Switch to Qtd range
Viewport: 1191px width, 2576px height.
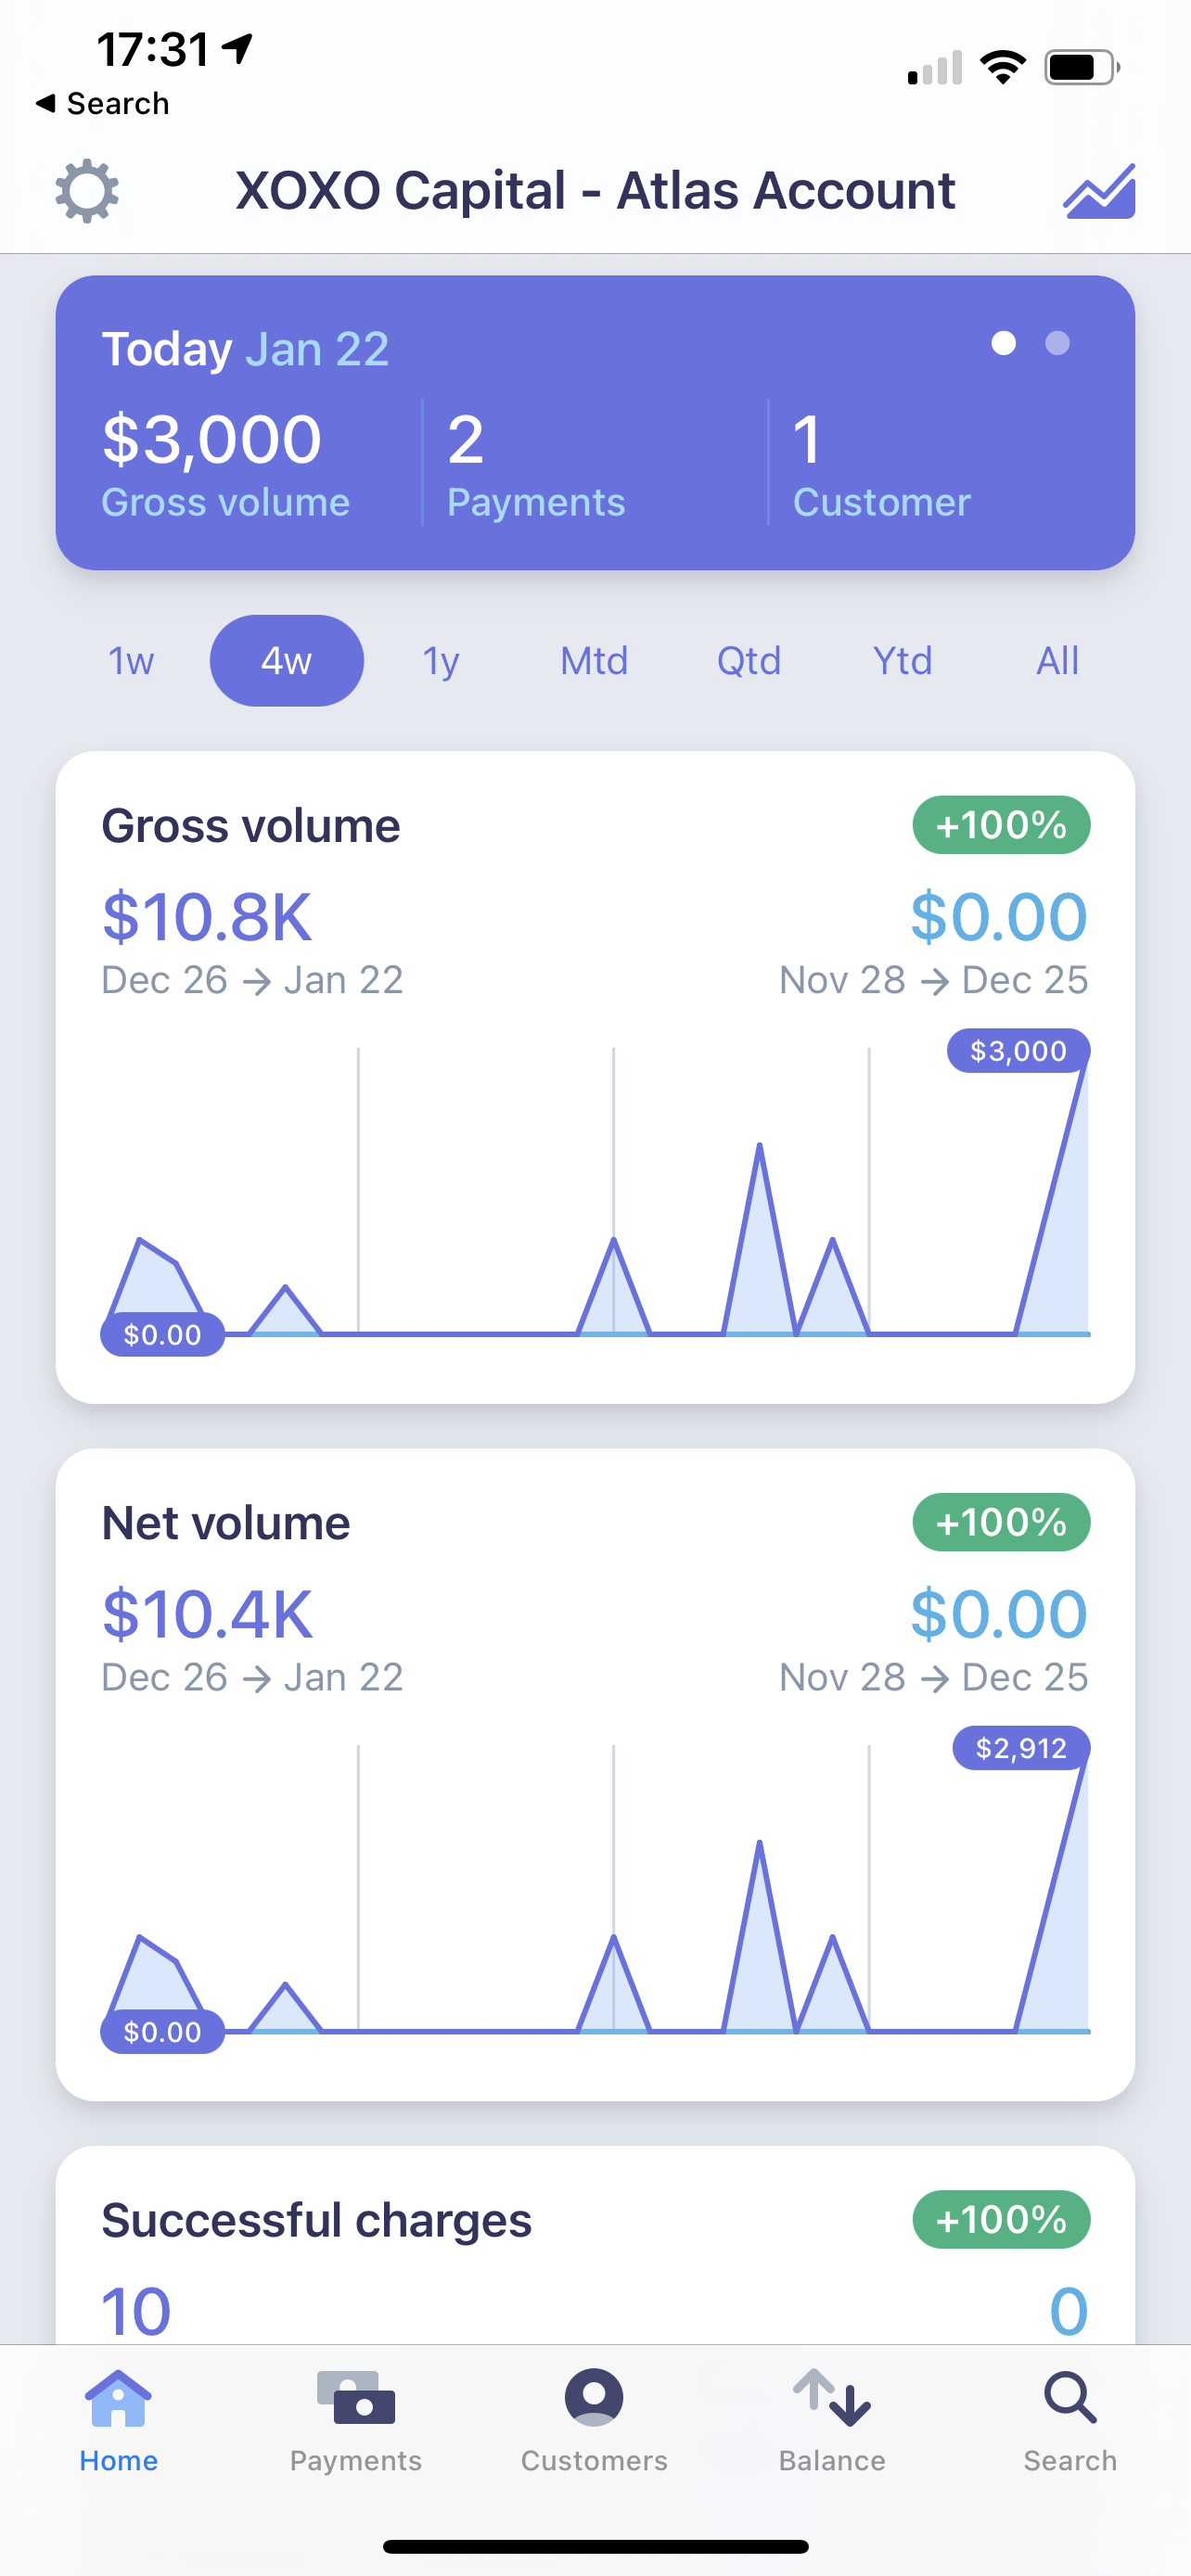[x=749, y=661]
